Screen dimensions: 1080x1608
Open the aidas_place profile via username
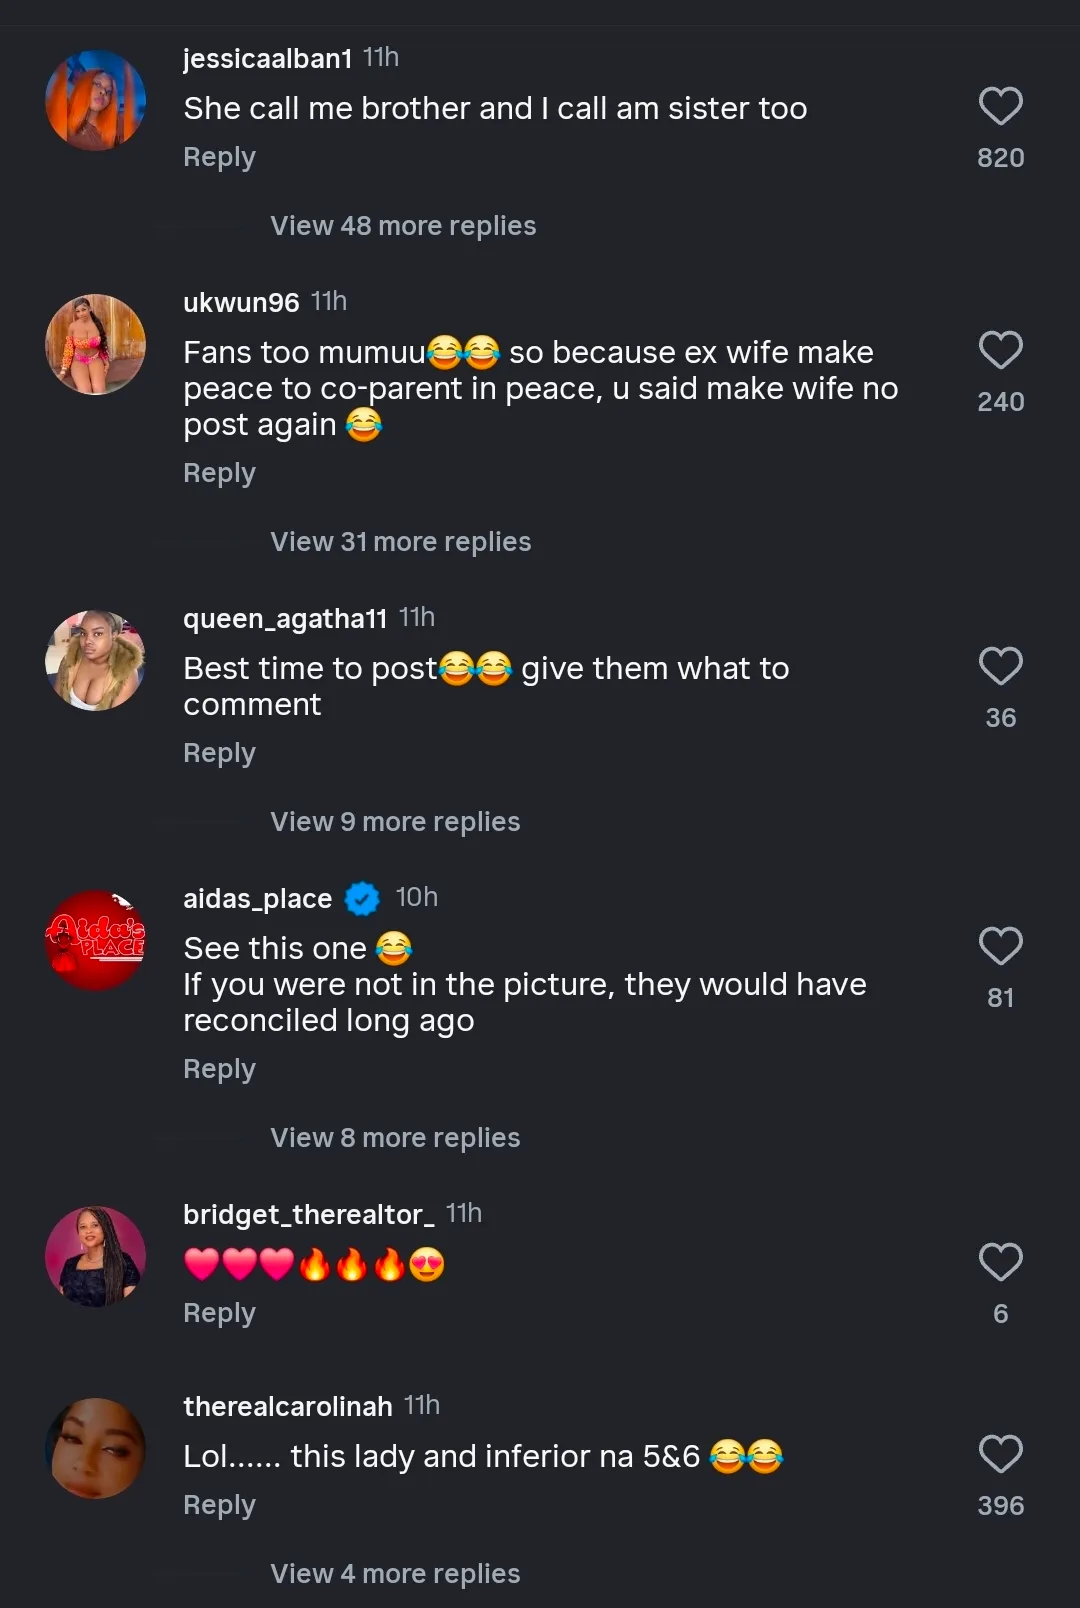pos(257,899)
